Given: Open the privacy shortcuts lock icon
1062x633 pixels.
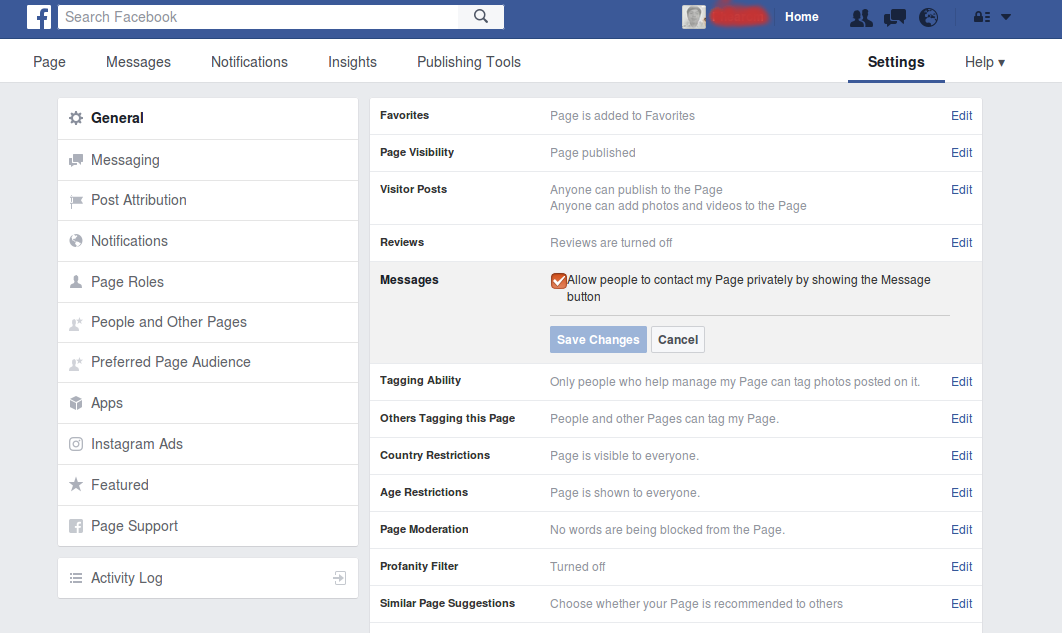Looking at the screenshot, I should (981, 18).
